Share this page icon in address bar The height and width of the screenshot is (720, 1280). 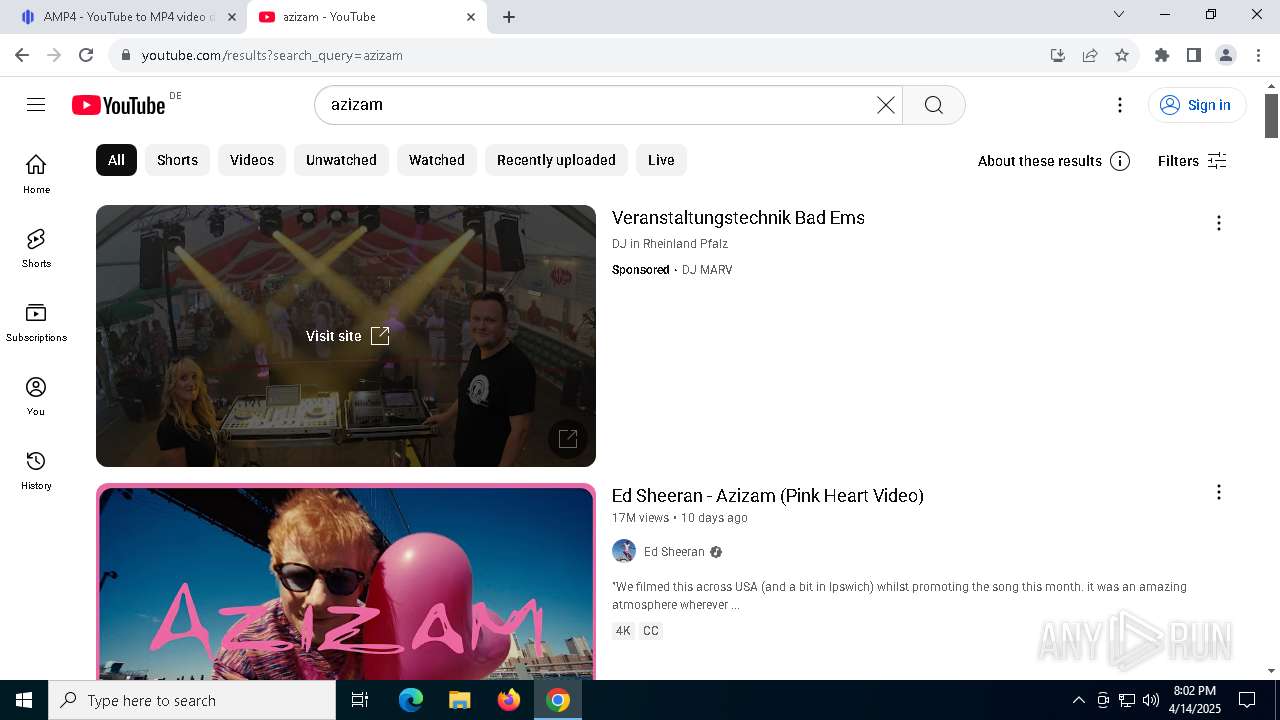[x=1090, y=55]
